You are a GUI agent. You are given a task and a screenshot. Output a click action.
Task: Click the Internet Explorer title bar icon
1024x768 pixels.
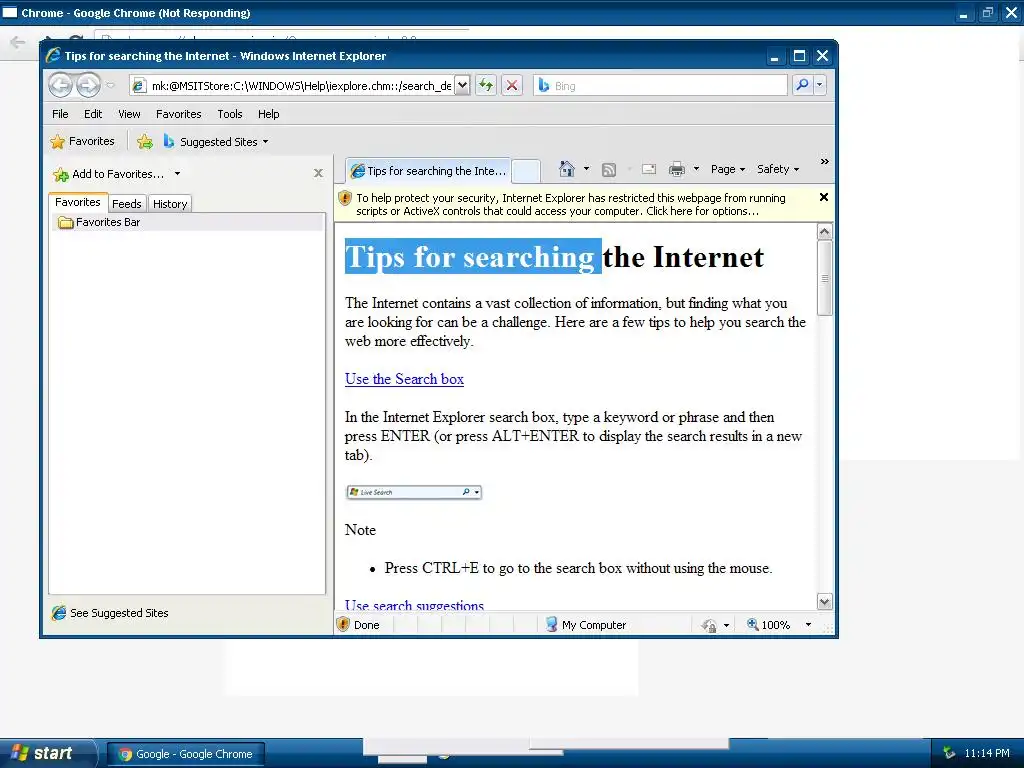53,56
